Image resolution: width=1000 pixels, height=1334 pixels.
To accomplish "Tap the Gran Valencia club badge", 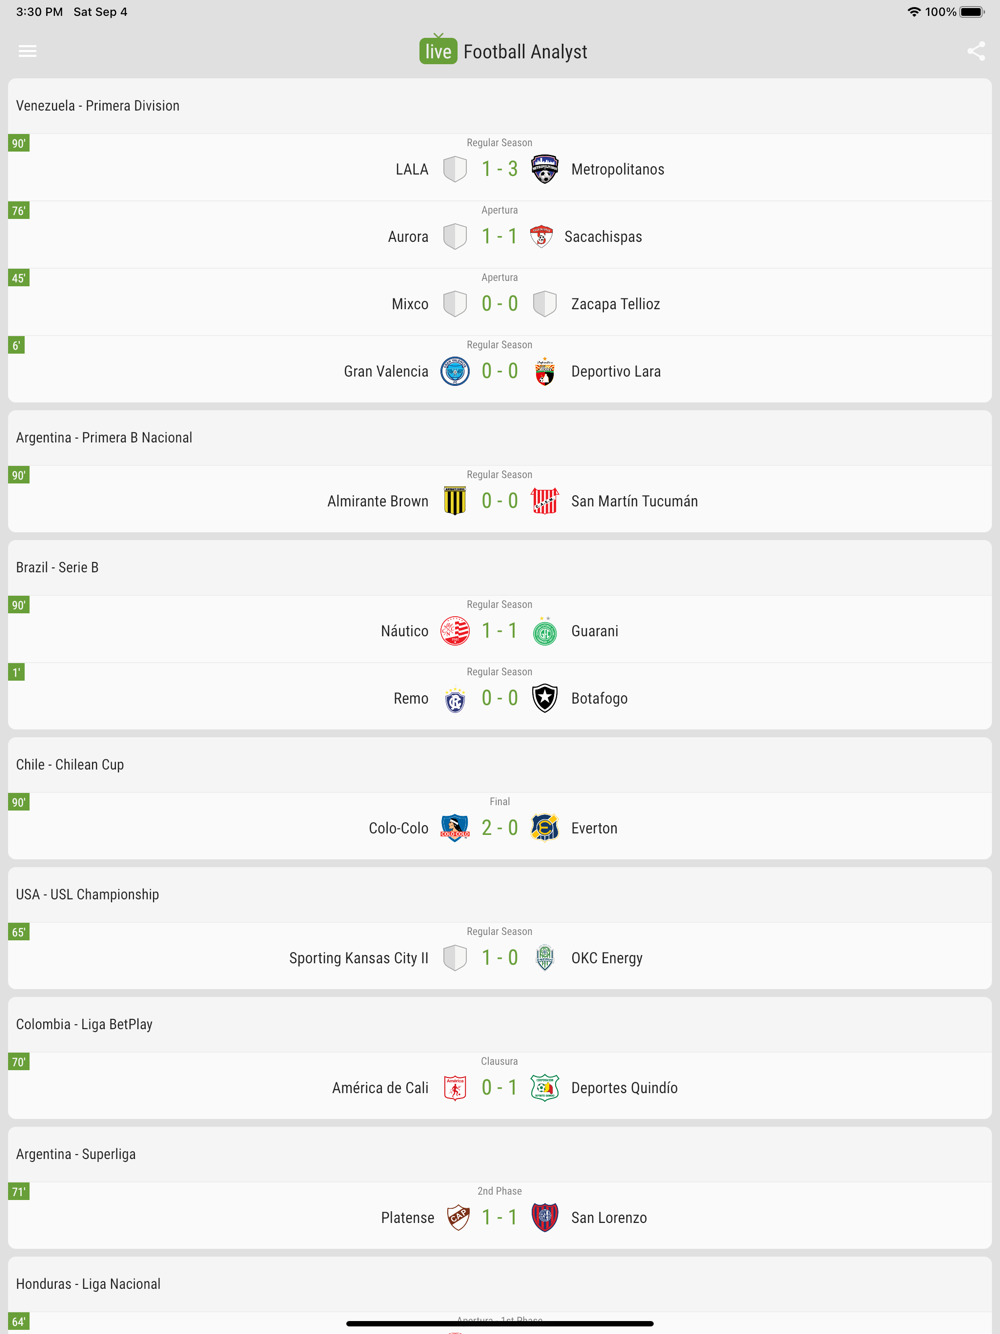I will 455,372.
